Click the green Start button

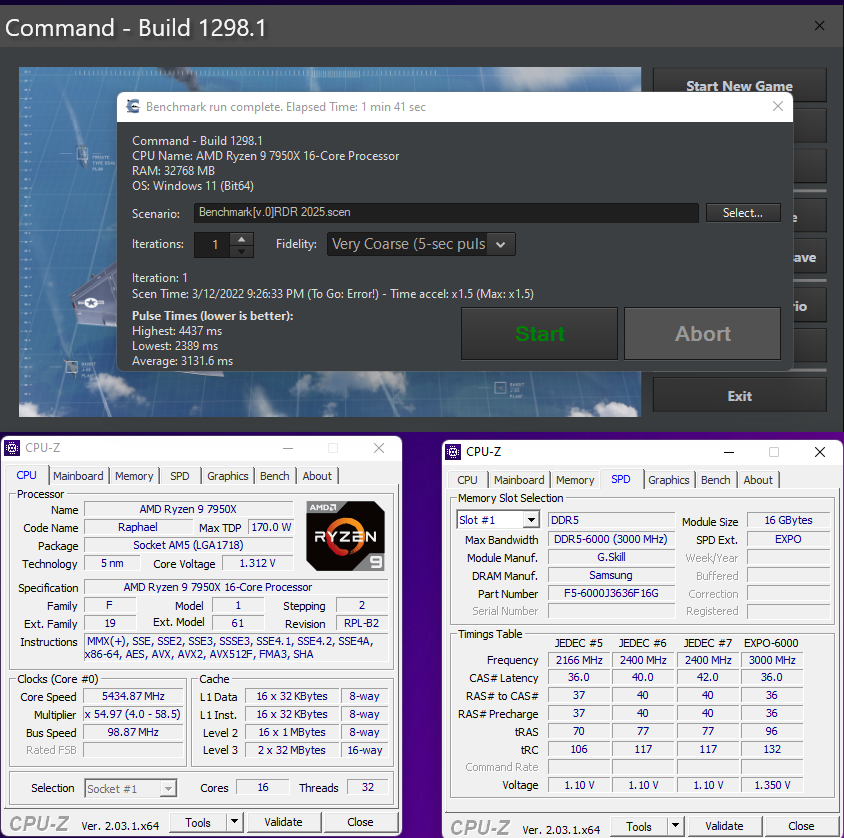pyautogui.click(x=539, y=334)
